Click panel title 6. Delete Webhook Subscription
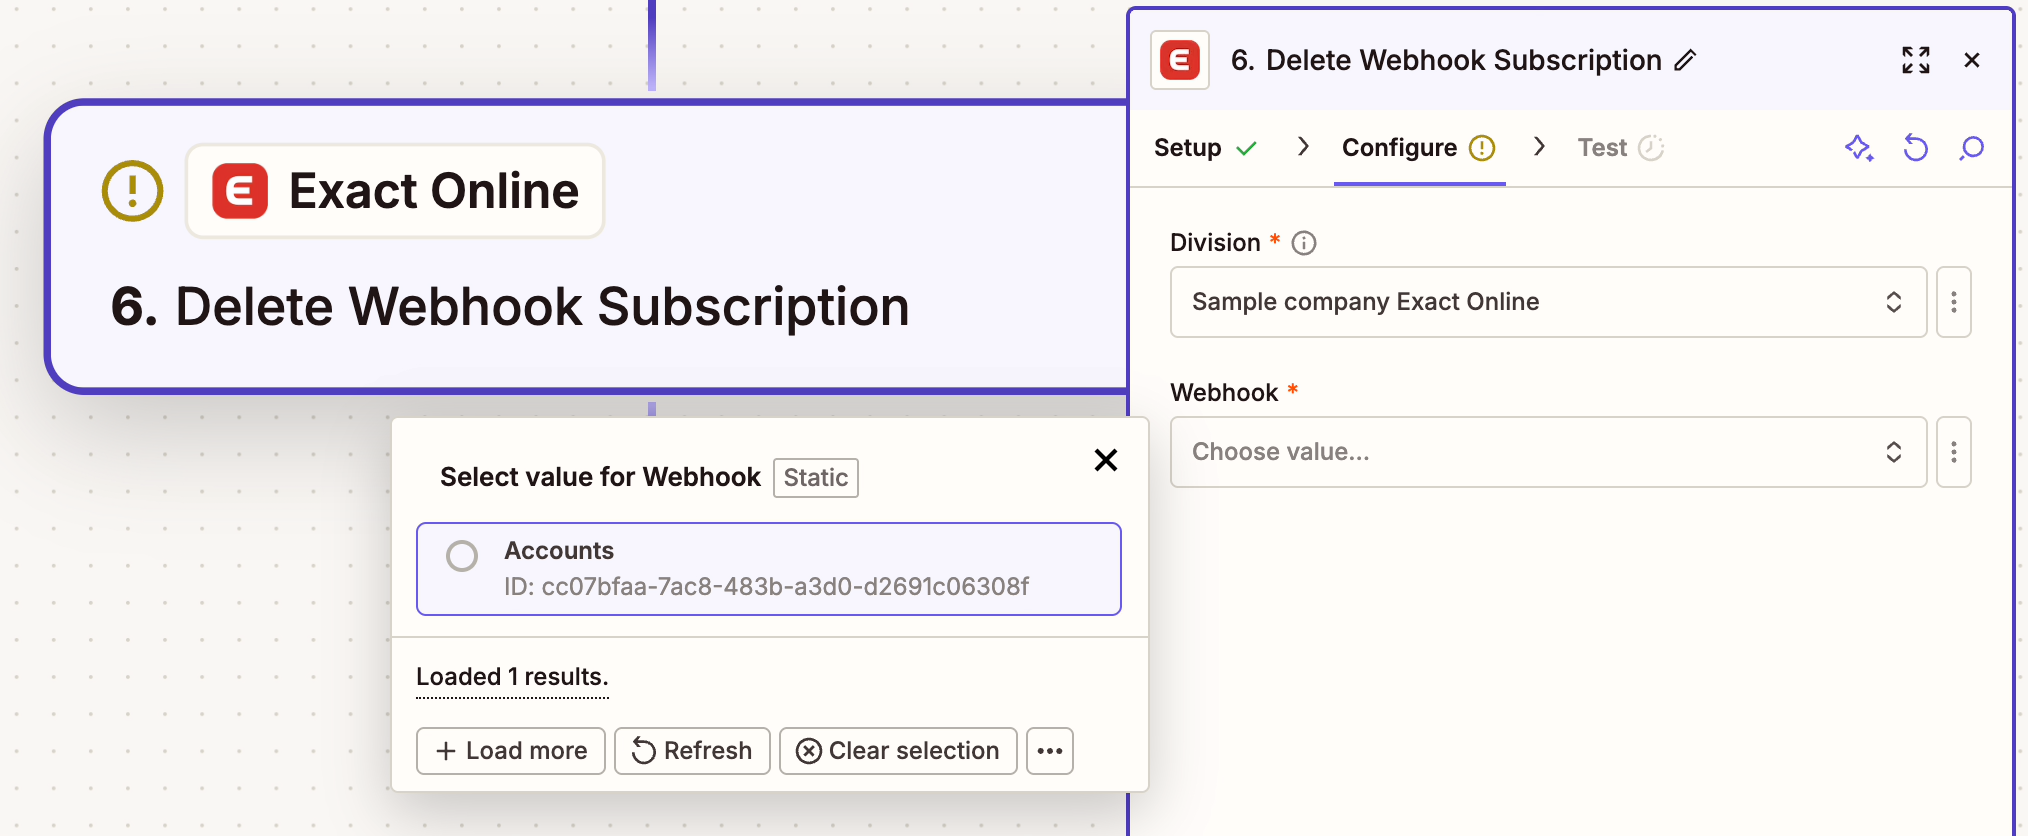2028x836 pixels. click(x=1446, y=60)
